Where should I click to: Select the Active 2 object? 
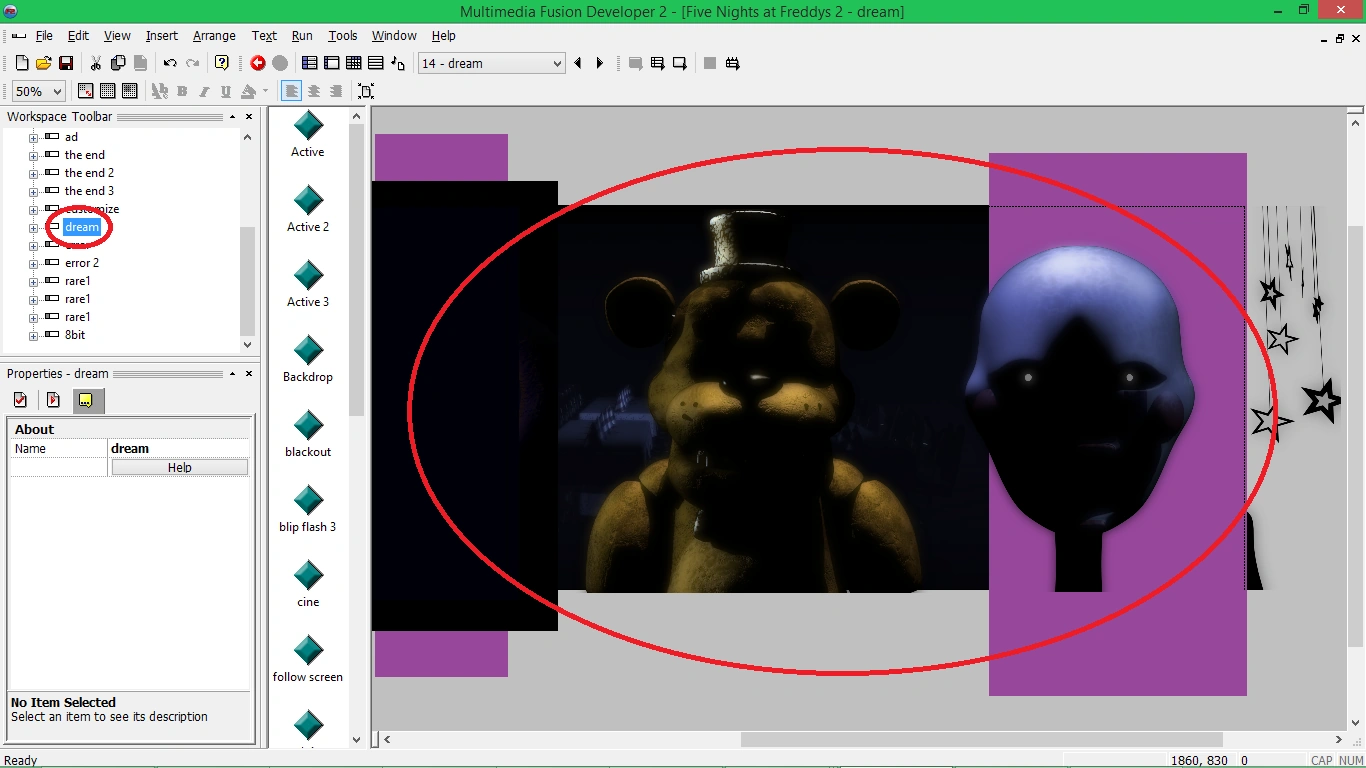point(308,210)
